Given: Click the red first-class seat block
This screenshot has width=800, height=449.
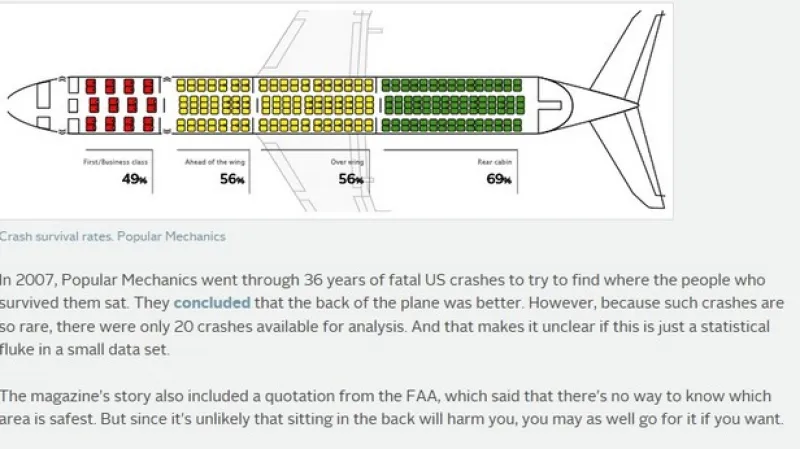Looking at the screenshot, I should [x=121, y=104].
